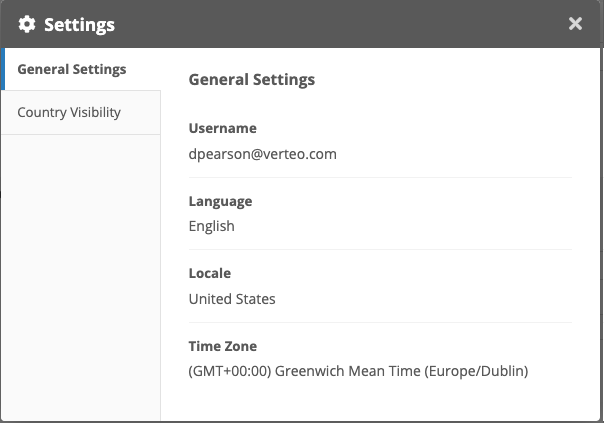Close the Settings dialog with the X
Viewport: 604px width, 423px height.
[575, 24]
